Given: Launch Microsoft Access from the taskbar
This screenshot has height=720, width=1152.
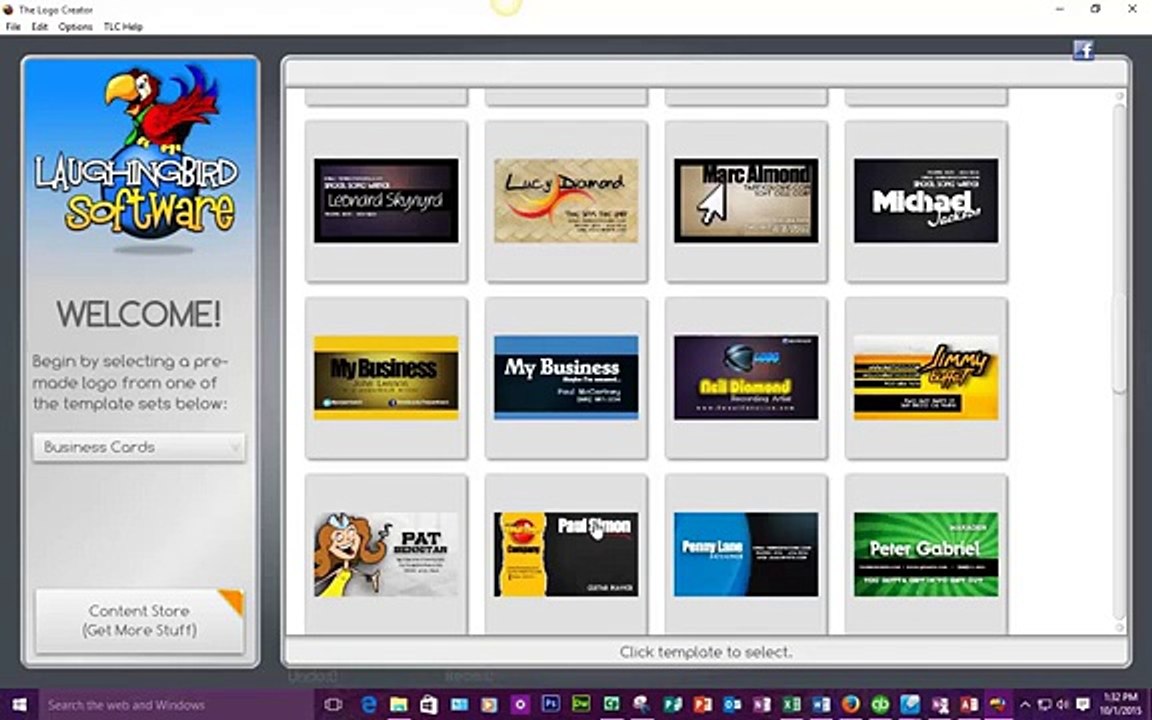Looking at the screenshot, I should tap(969, 705).
